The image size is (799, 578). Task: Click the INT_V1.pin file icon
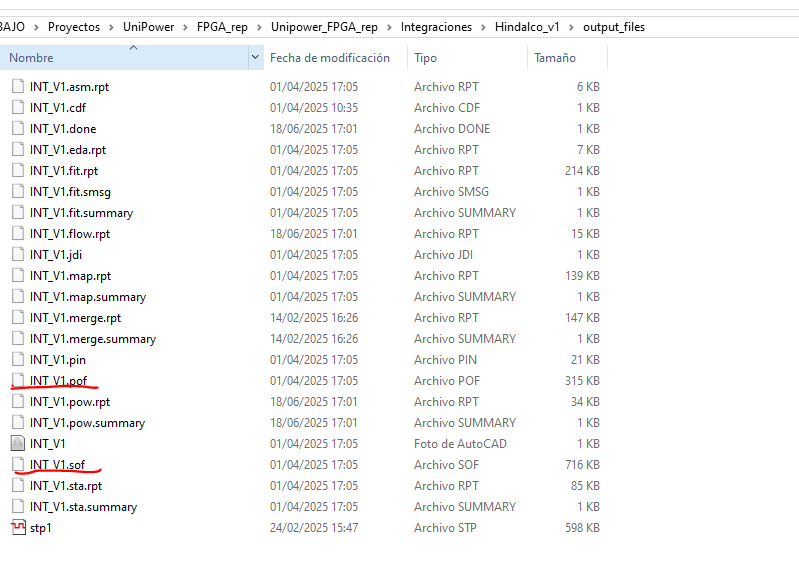tap(18, 359)
